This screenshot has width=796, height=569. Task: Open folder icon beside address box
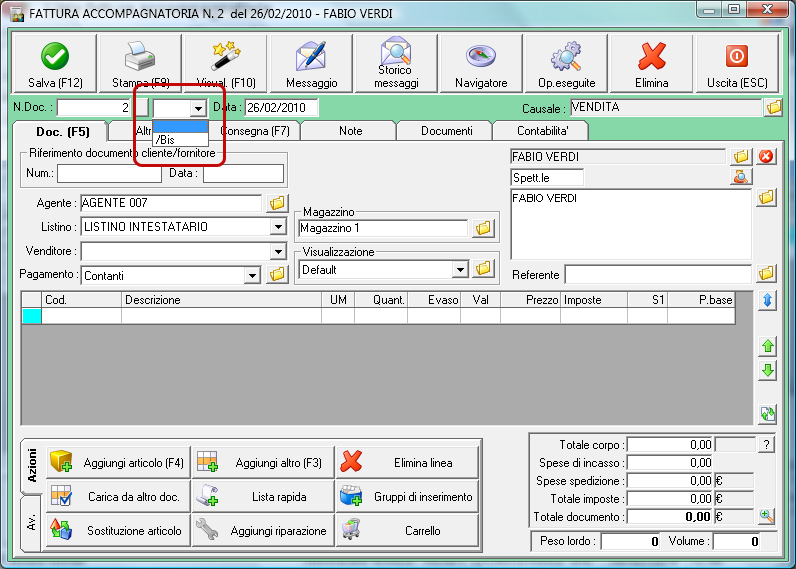tap(766, 197)
